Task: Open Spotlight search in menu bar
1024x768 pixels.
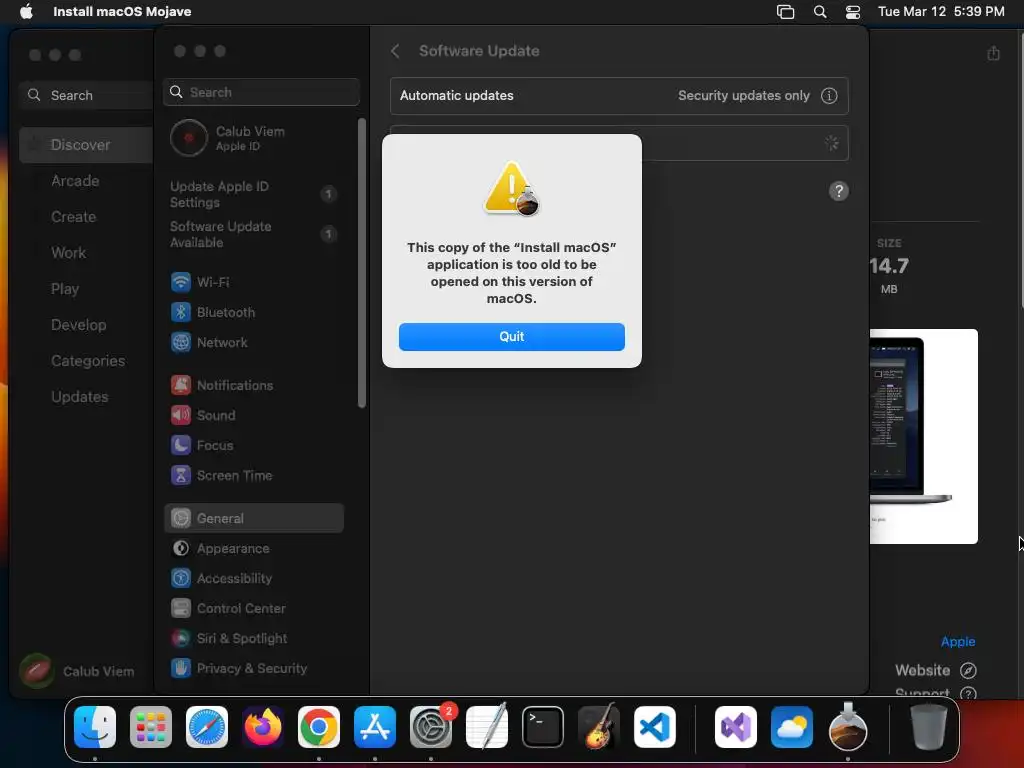Action: (x=820, y=11)
